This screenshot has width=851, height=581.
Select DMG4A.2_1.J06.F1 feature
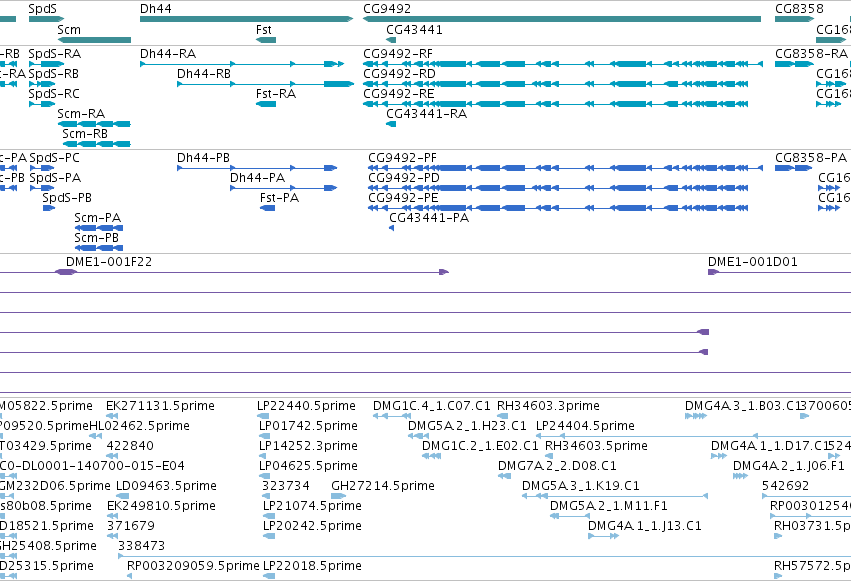740,476
